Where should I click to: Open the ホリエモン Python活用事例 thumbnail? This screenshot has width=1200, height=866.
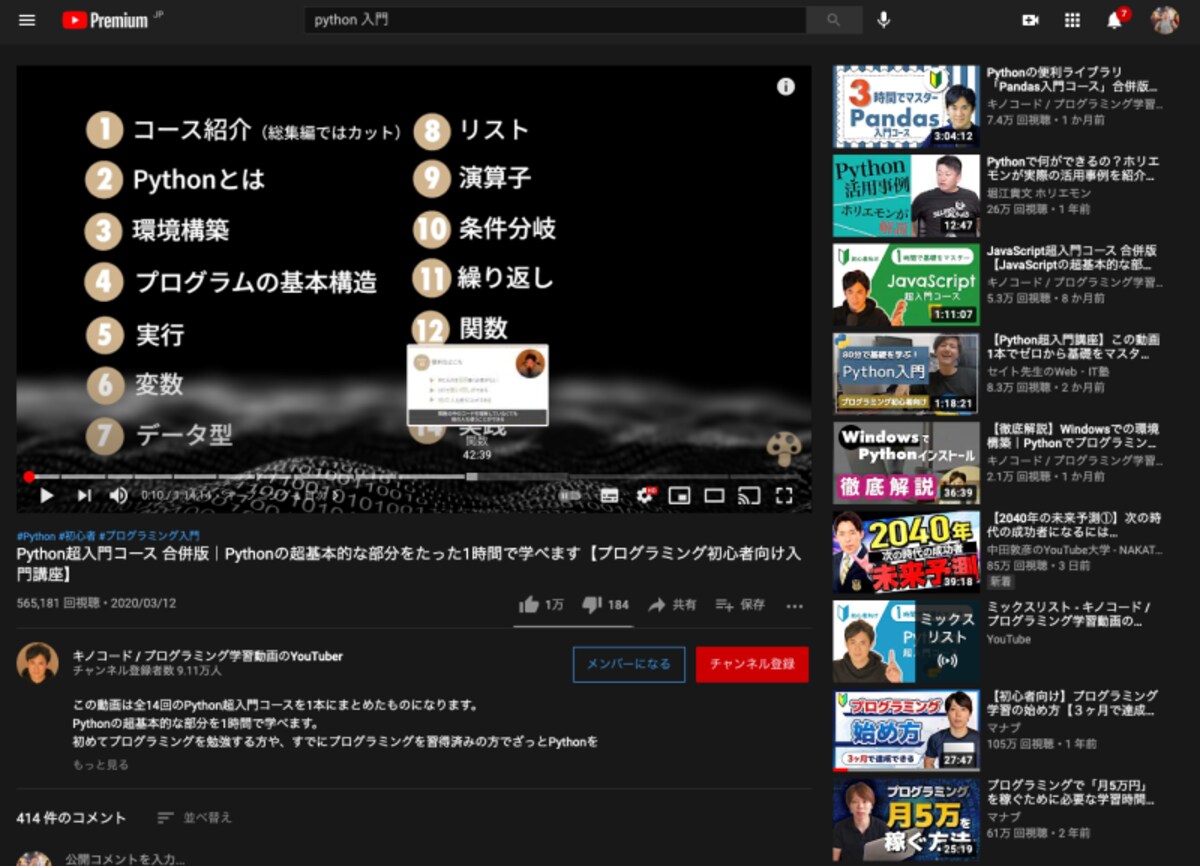tap(906, 195)
